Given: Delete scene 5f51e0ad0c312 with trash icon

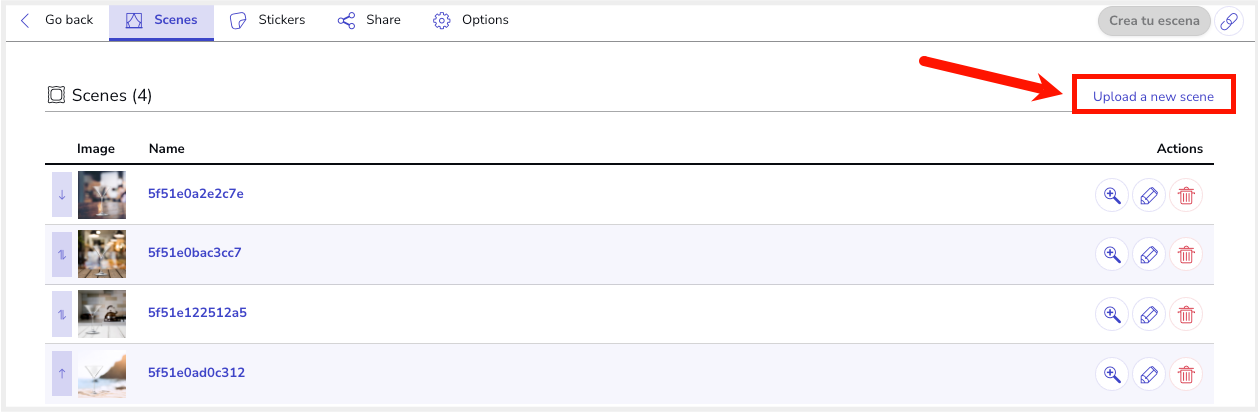Looking at the screenshot, I should 1186,375.
